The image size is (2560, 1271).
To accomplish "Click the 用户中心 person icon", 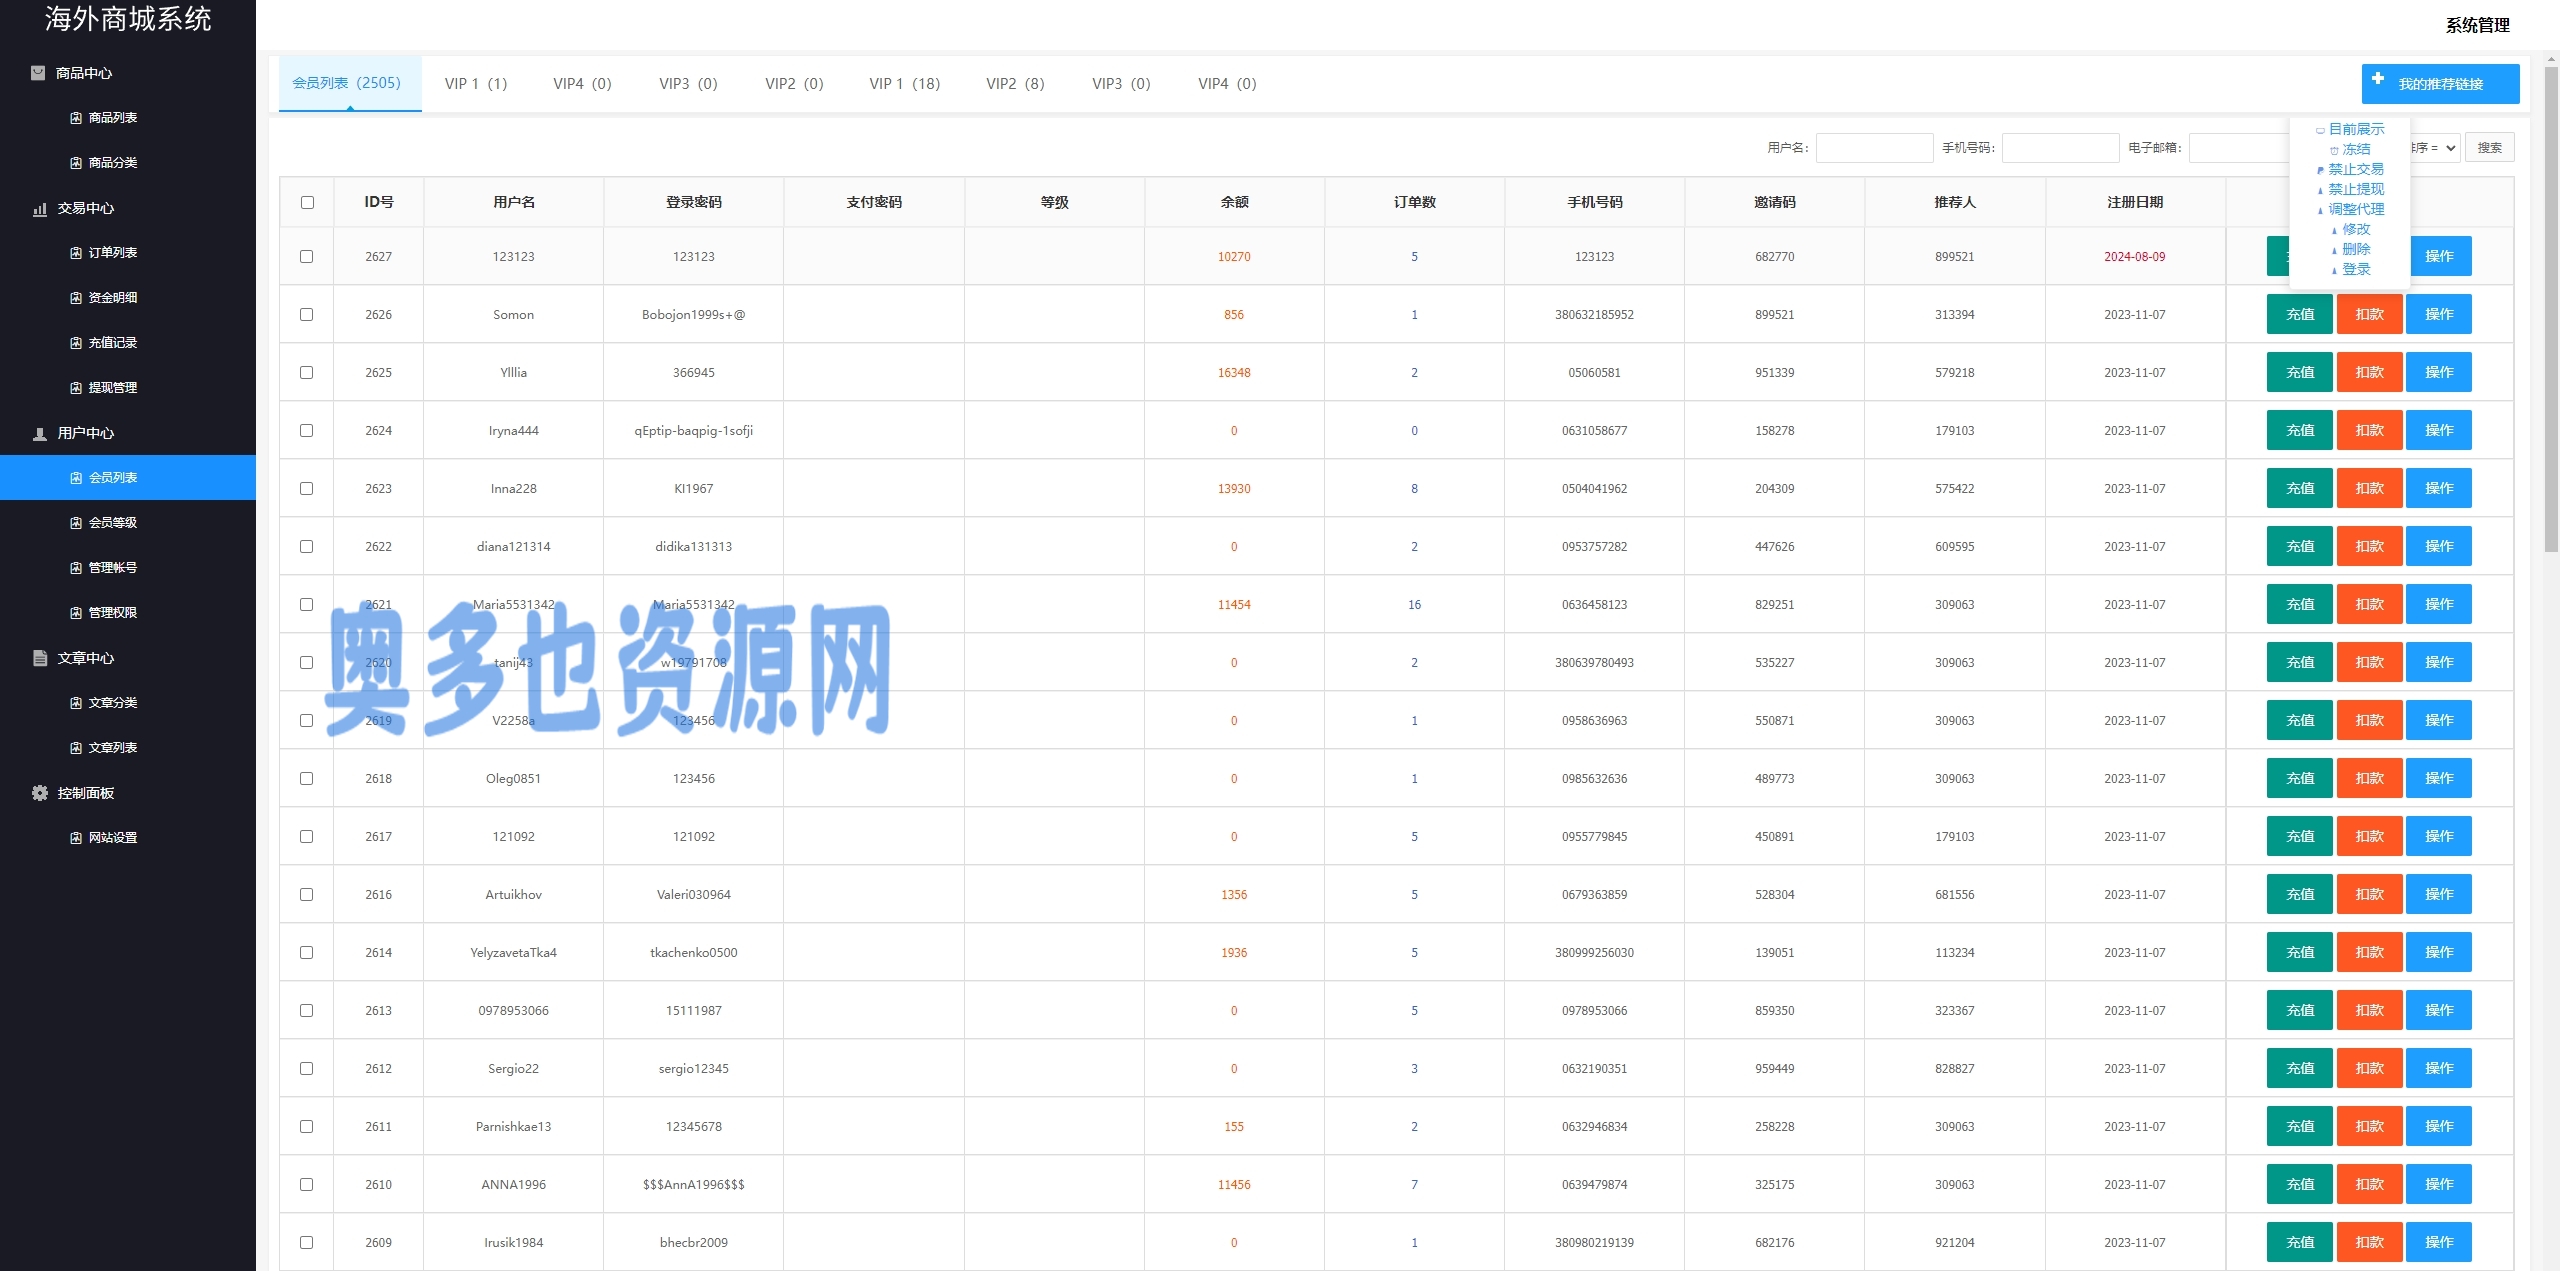I will click(40, 434).
